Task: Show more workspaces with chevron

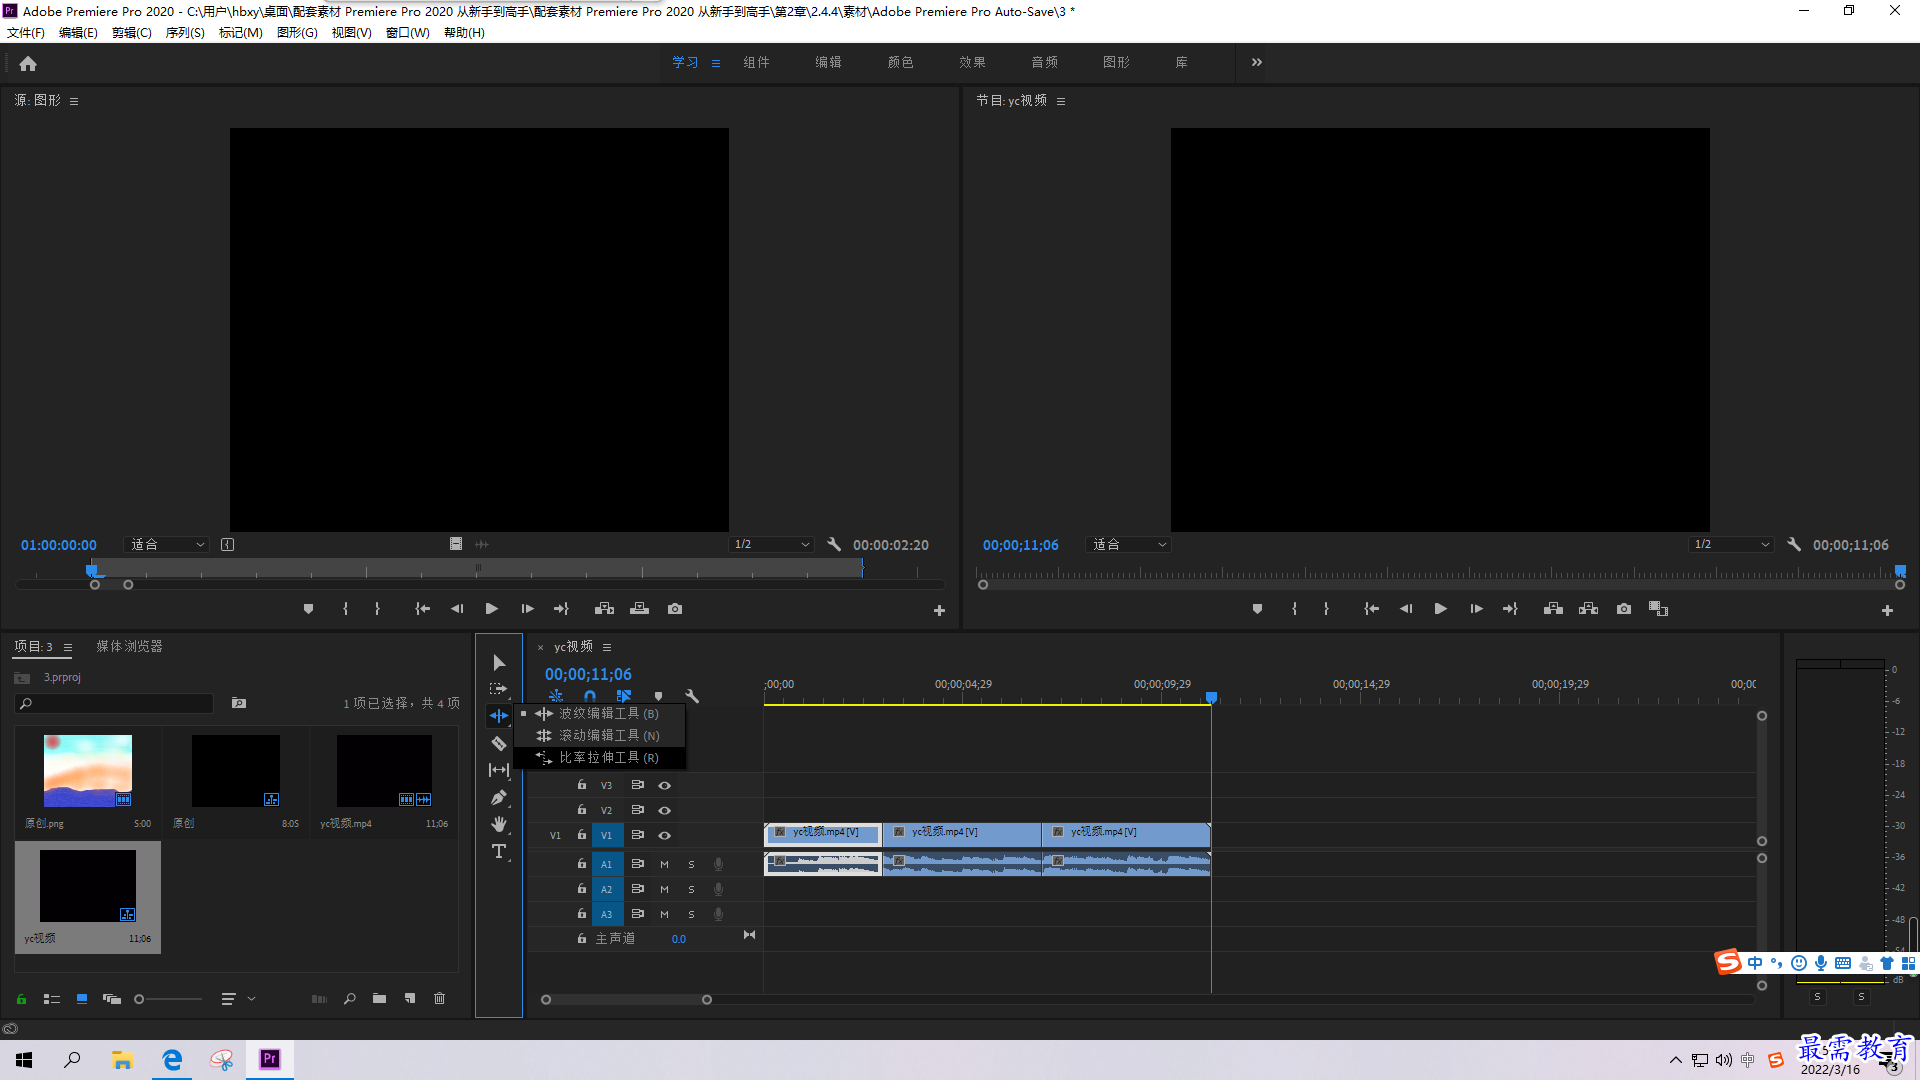Action: coord(1257,62)
